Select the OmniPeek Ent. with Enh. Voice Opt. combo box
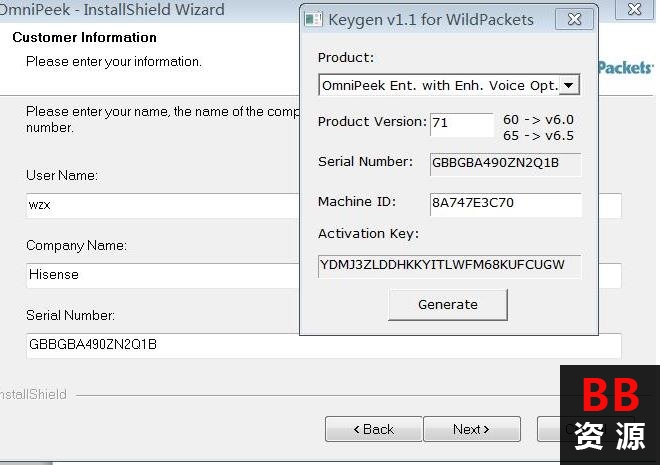The height and width of the screenshot is (465, 660). coord(449,85)
